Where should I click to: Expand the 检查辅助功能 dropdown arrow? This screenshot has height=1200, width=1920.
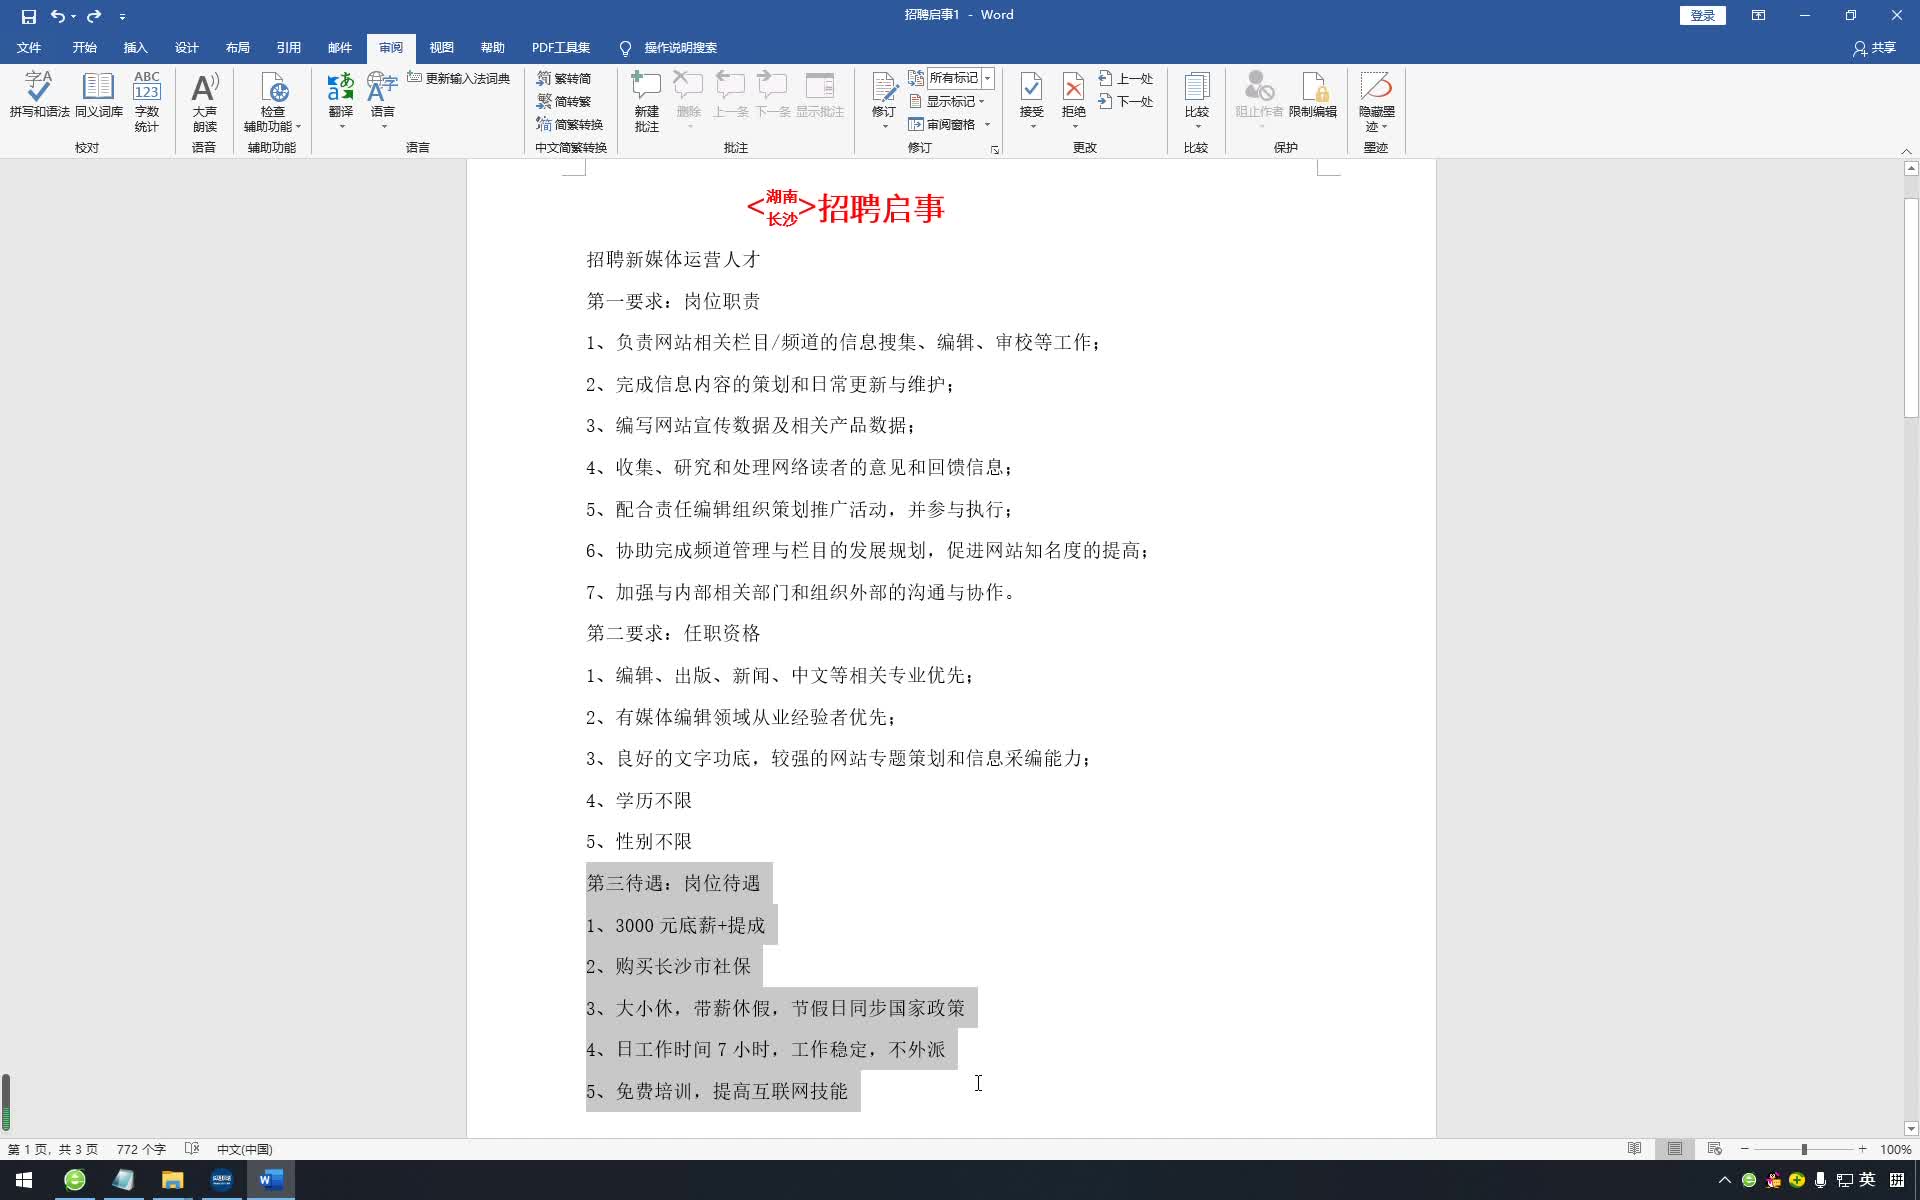[x=298, y=127]
